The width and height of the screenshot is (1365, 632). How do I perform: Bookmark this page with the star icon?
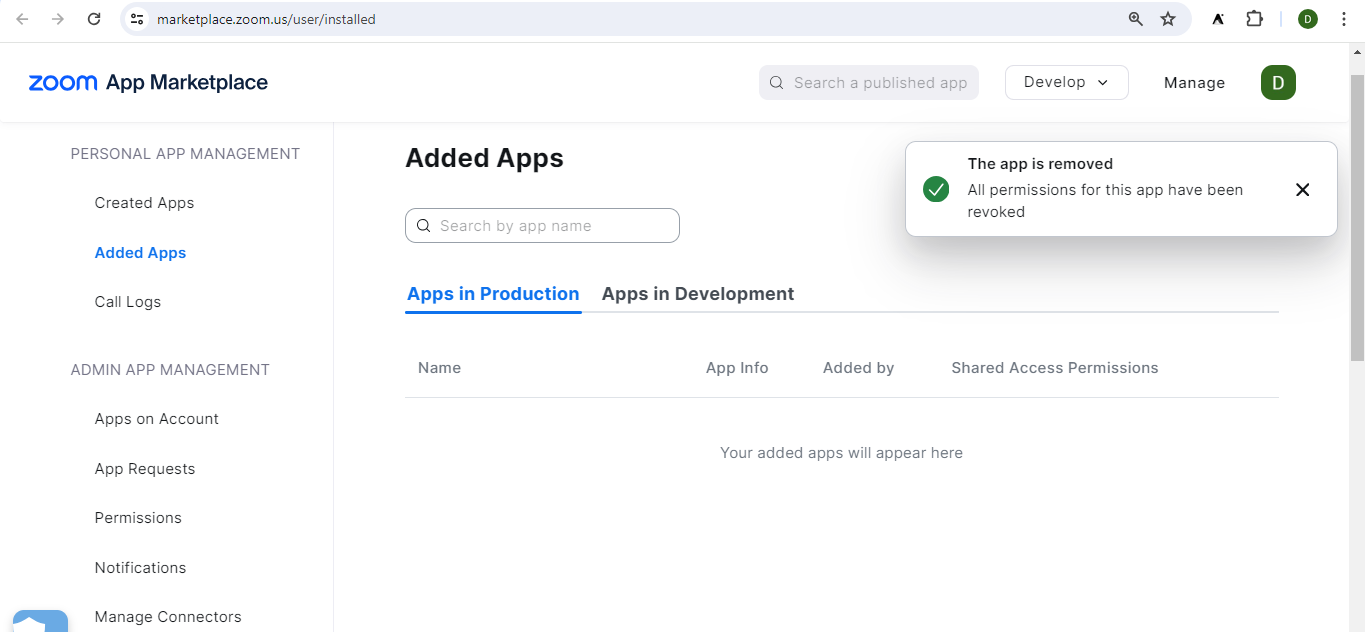pyautogui.click(x=1167, y=19)
